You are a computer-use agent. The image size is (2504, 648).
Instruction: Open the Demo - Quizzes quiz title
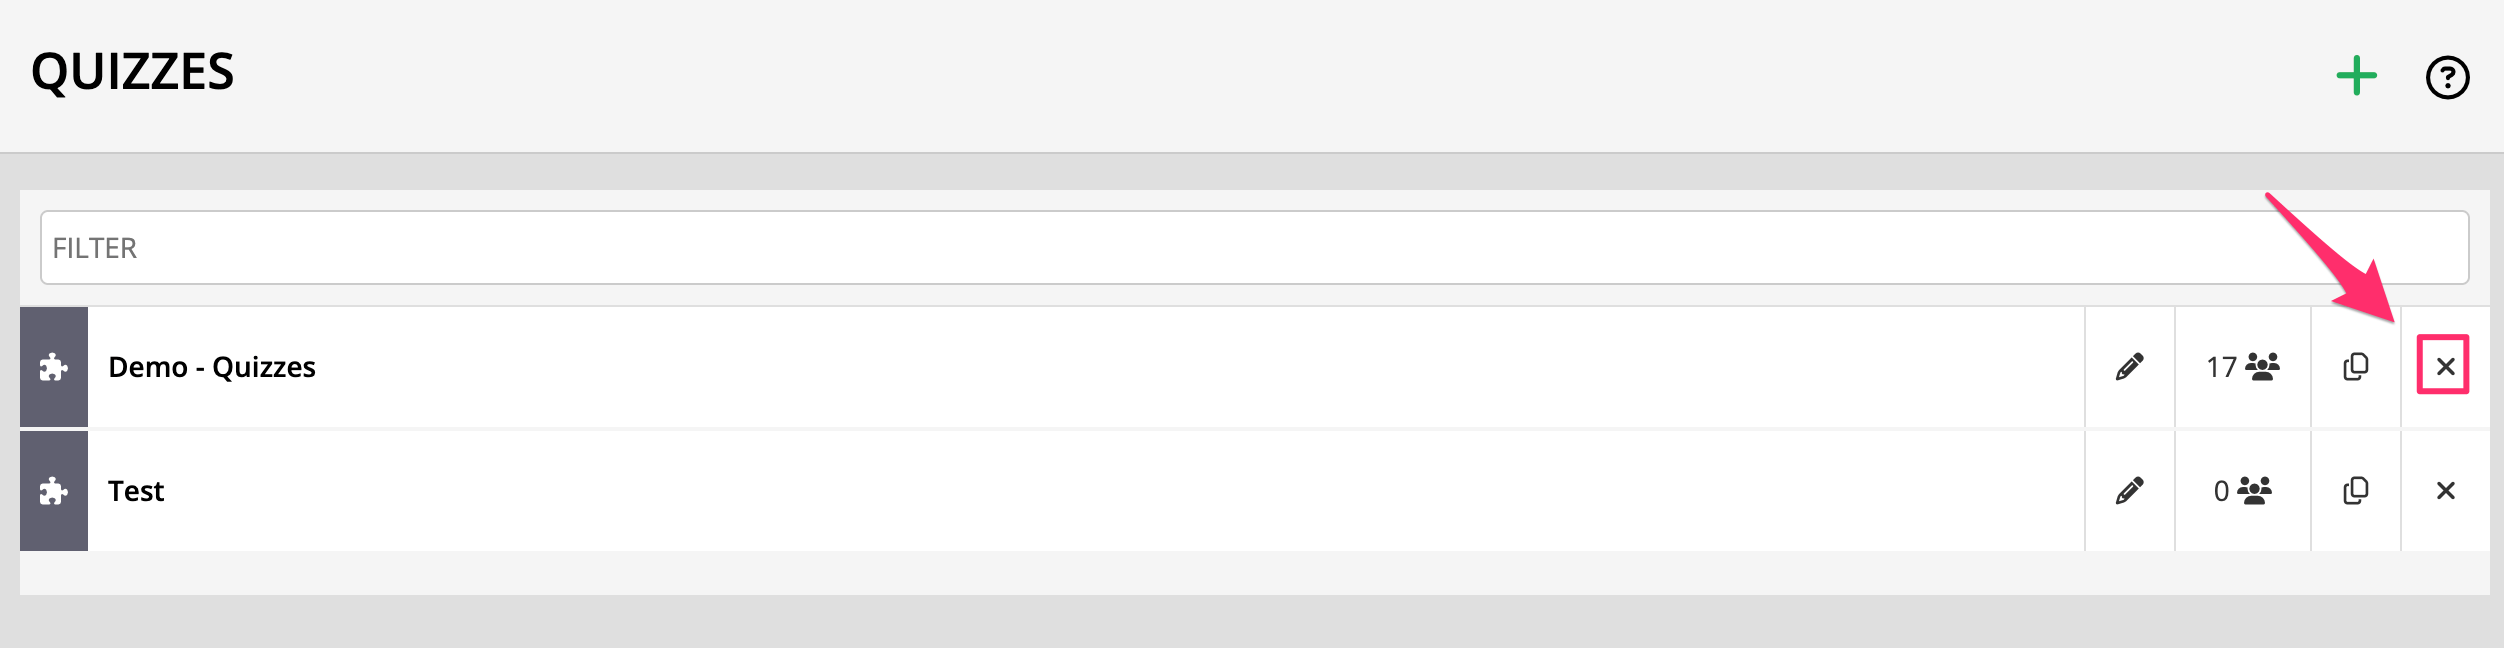[x=212, y=368]
